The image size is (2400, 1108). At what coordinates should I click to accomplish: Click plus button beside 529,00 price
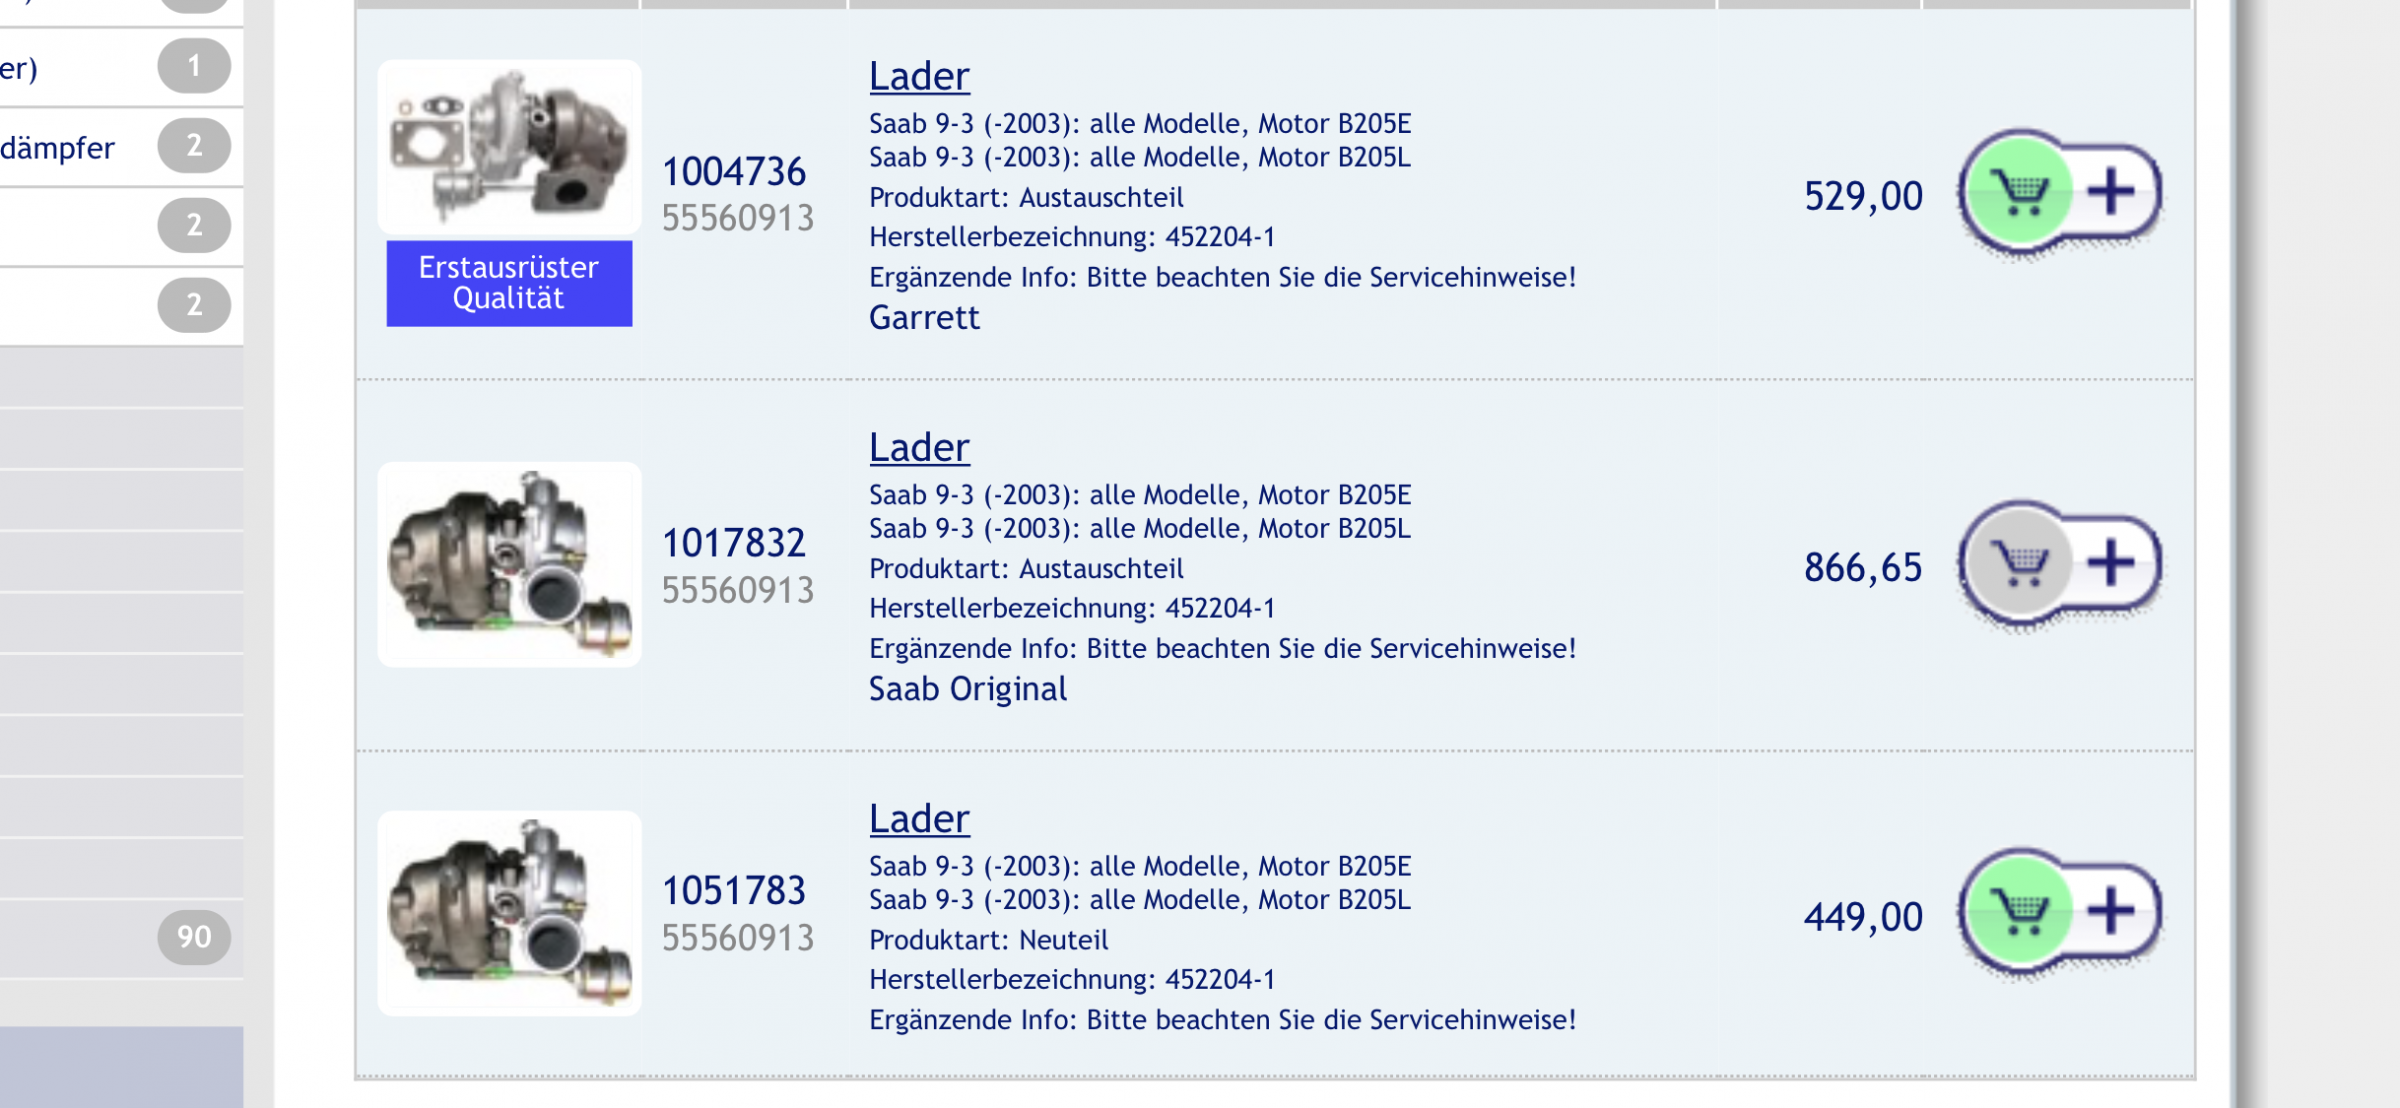coord(2111,191)
